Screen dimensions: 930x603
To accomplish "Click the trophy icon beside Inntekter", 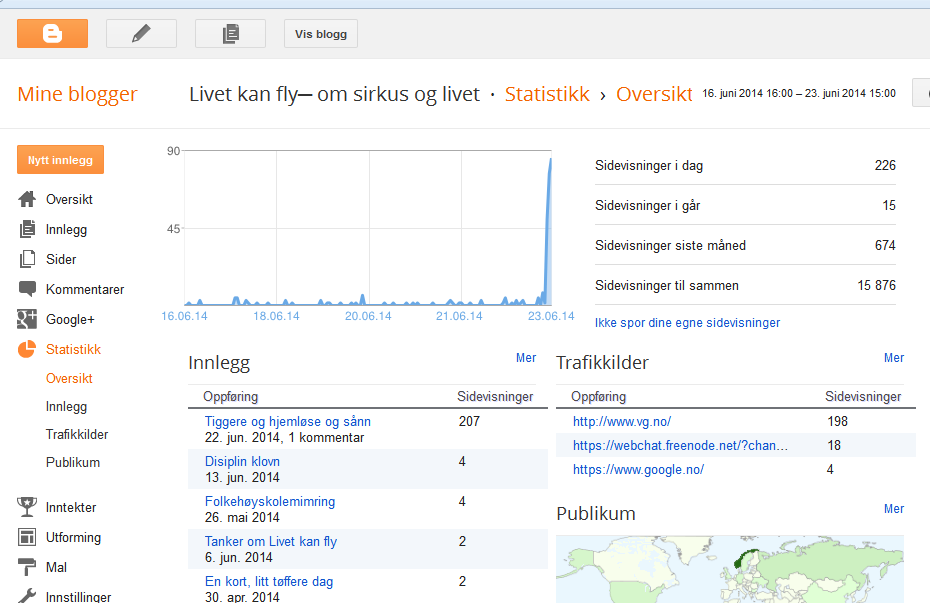I will (x=28, y=508).
